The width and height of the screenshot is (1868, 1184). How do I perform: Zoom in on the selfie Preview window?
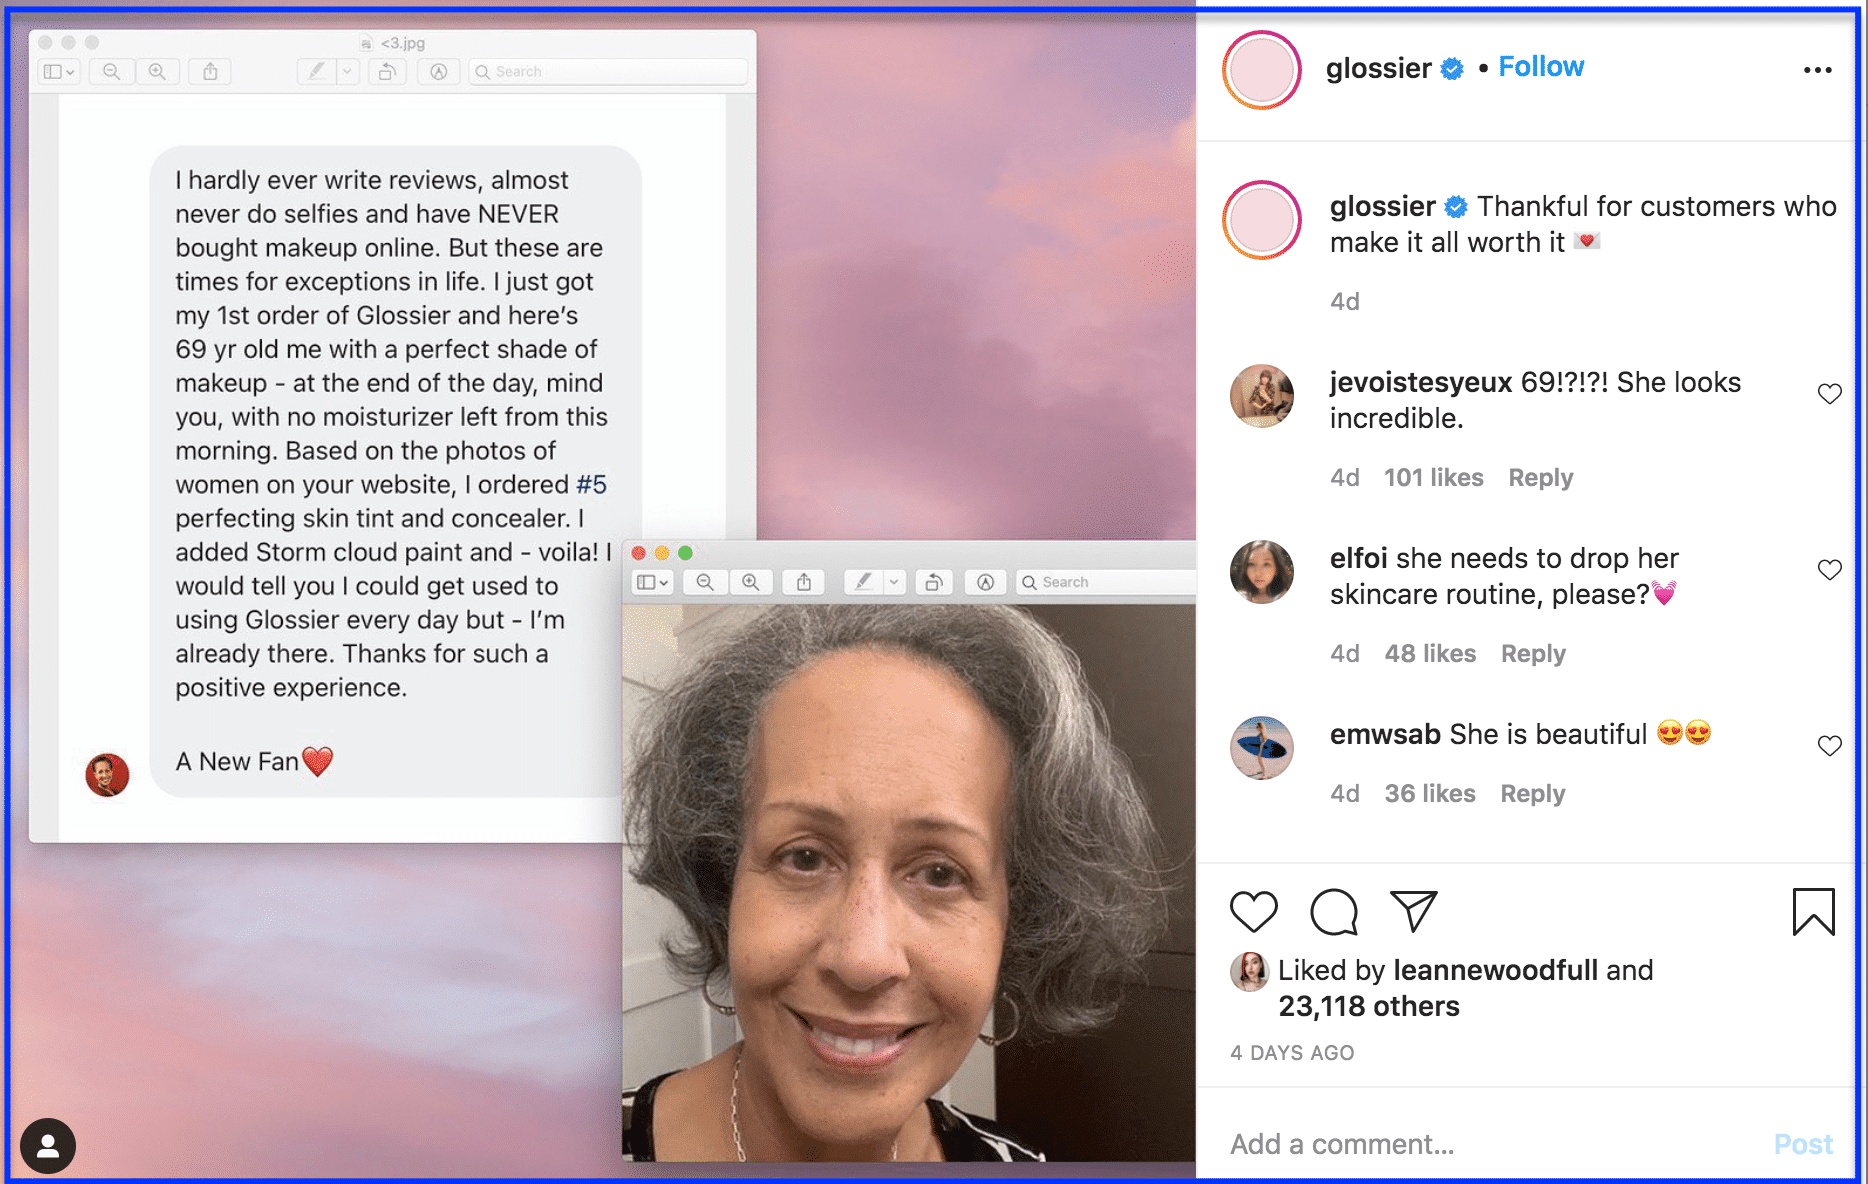pos(751,582)
